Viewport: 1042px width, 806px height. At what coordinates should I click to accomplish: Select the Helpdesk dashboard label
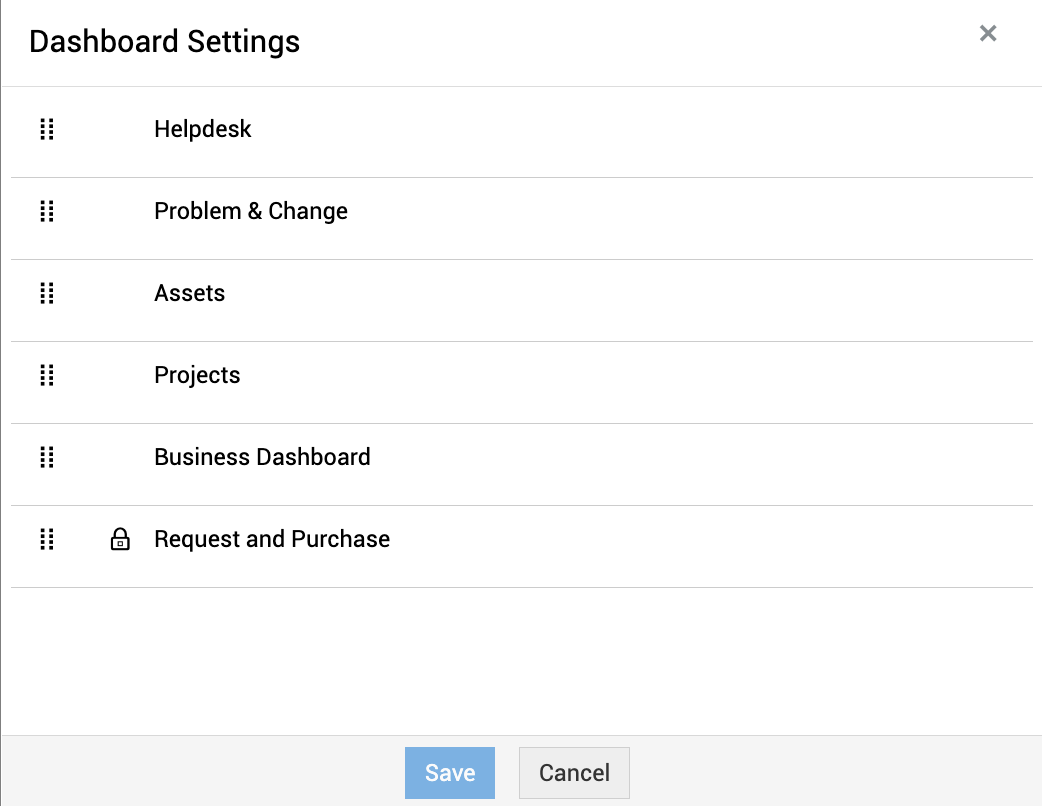[203, 129]
